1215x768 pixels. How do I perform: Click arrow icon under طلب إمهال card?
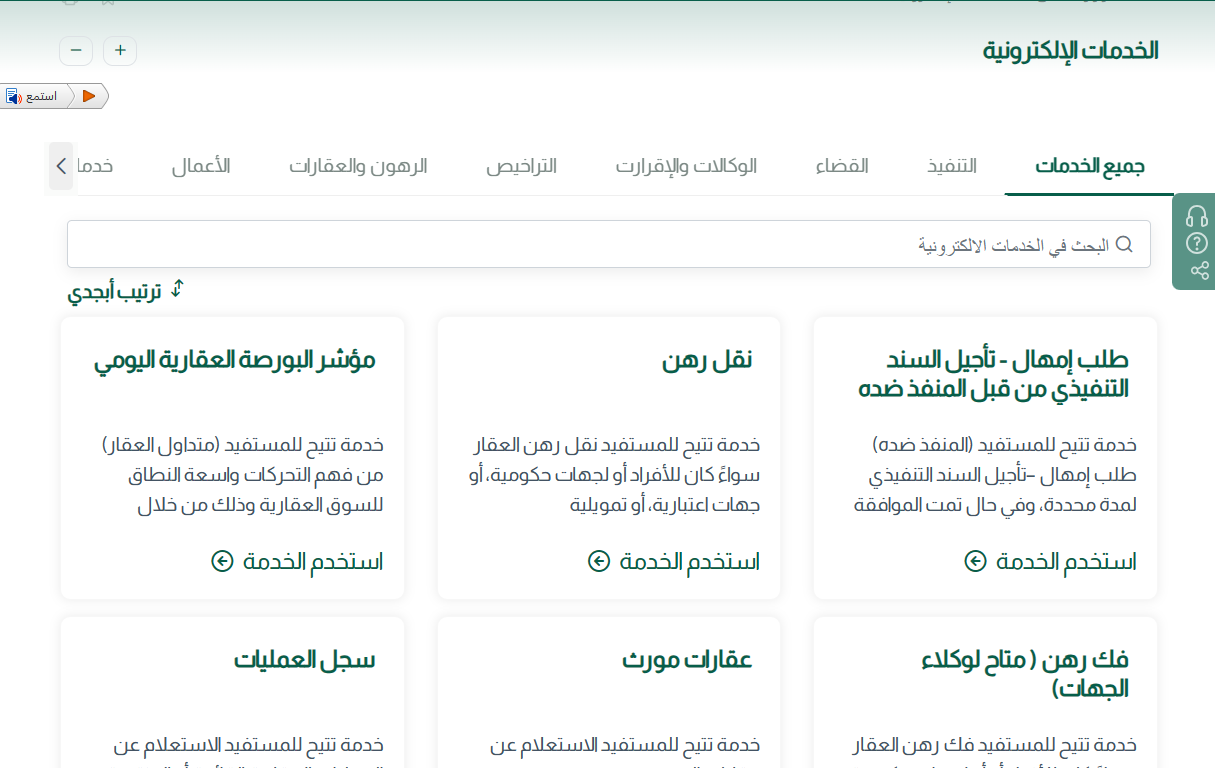[x=975, y=562]
